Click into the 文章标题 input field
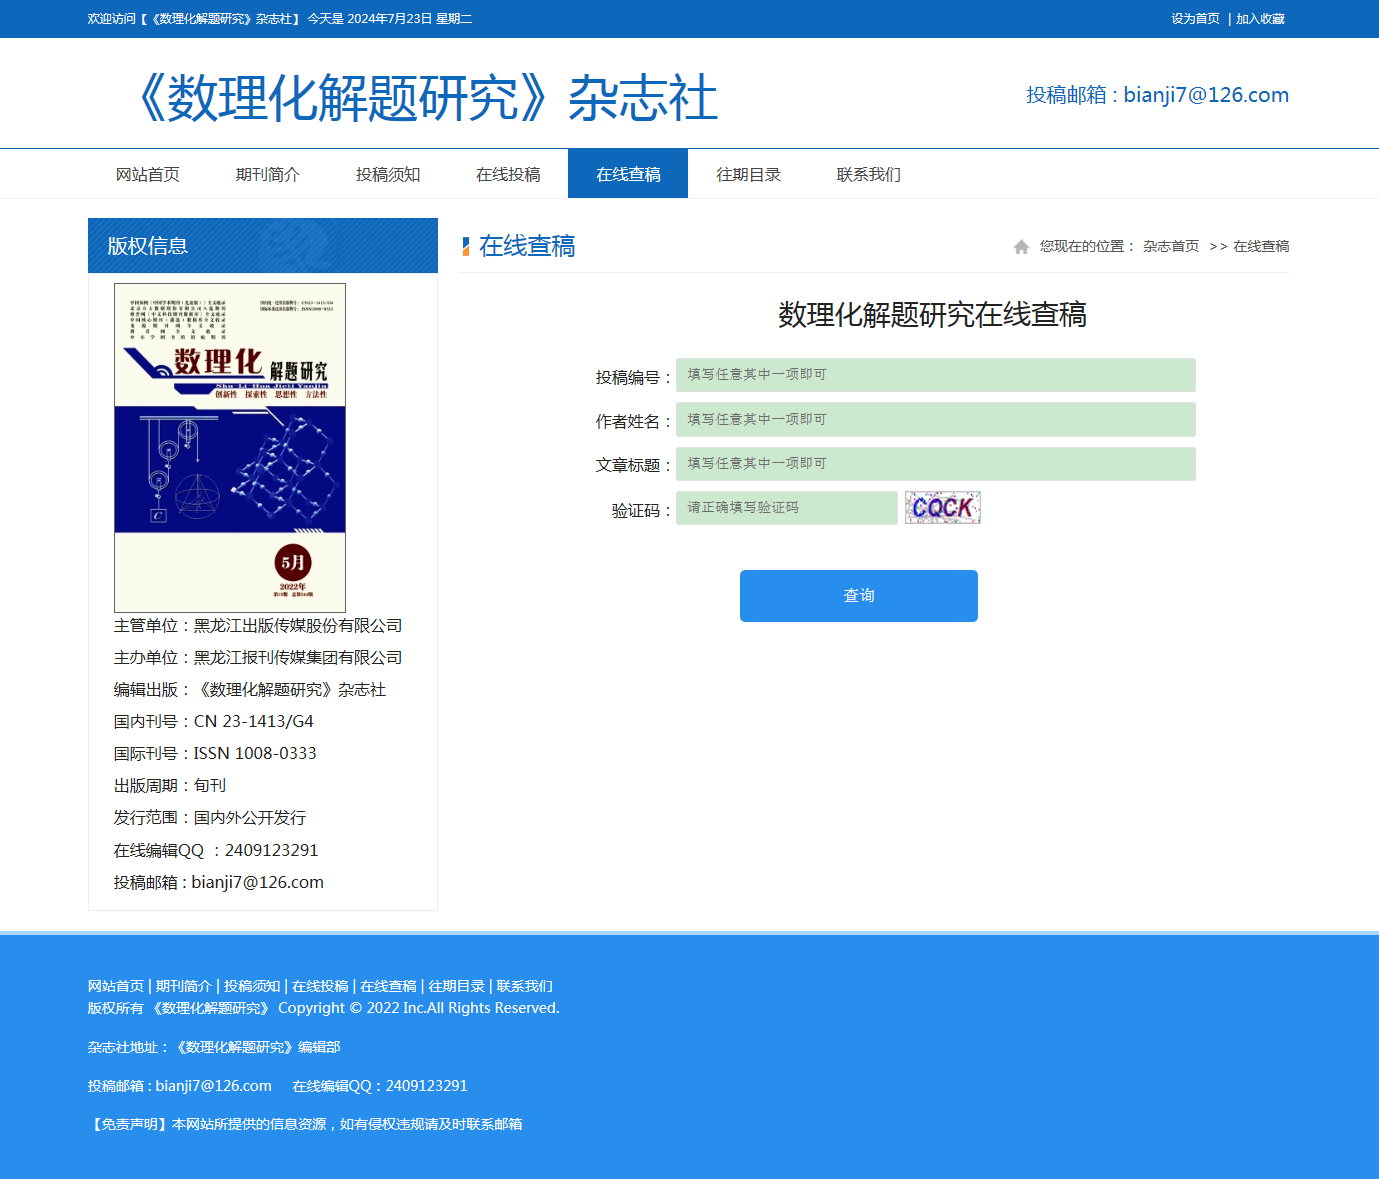This screenshot has width=1379, height=1179. (x=935, y=464)
